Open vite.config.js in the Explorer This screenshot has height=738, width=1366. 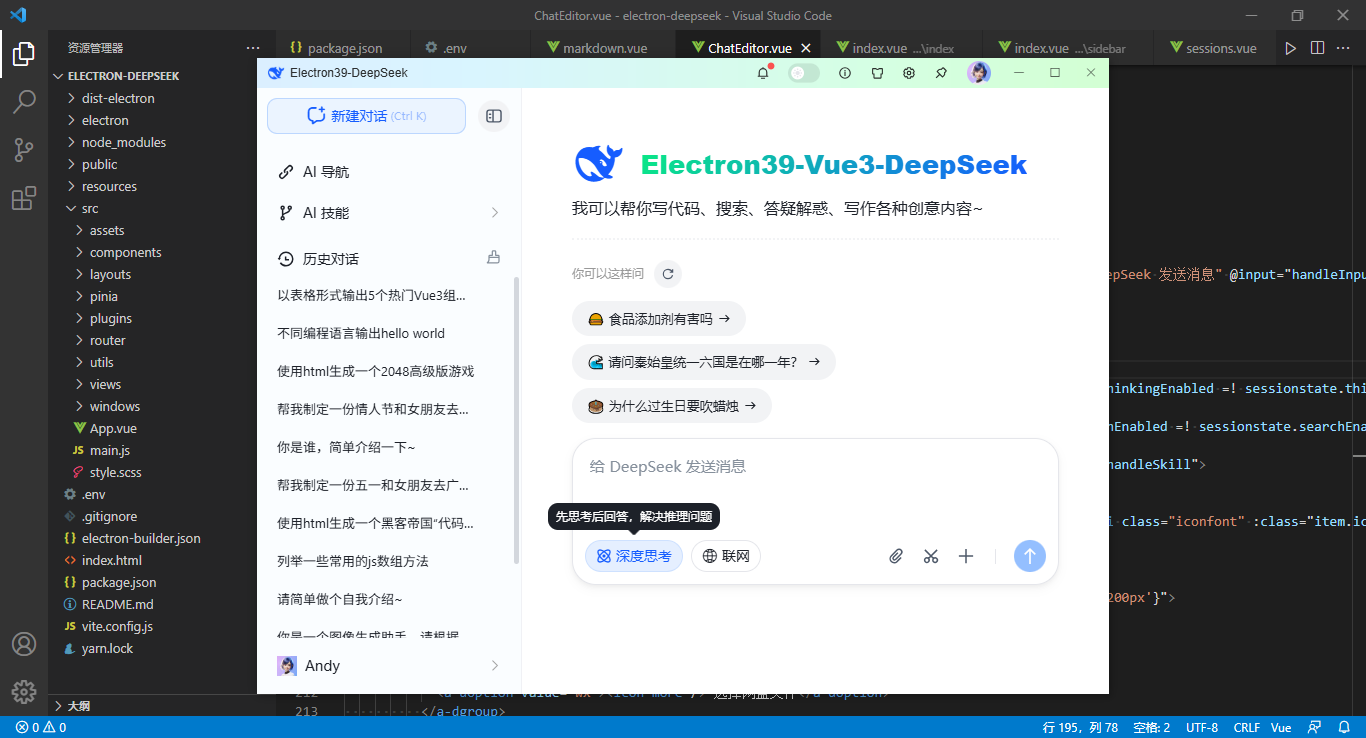[x=117, y=626]
